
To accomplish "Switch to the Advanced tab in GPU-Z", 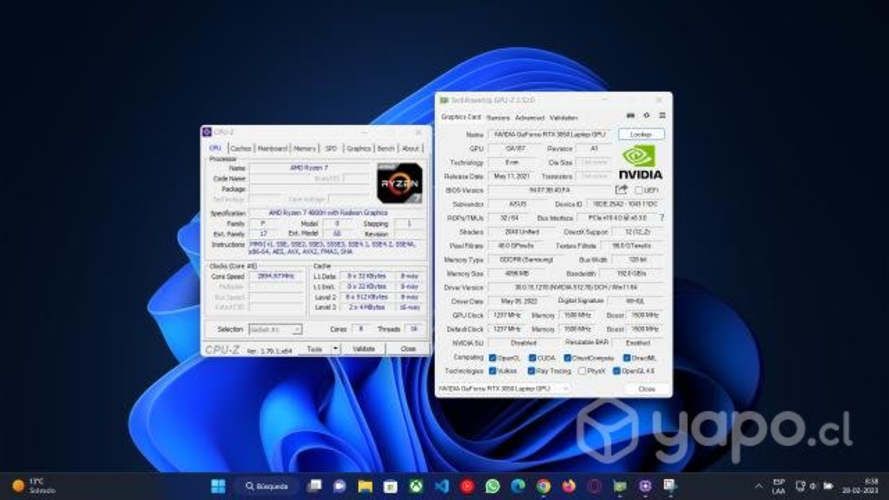I will click(530, 118).
